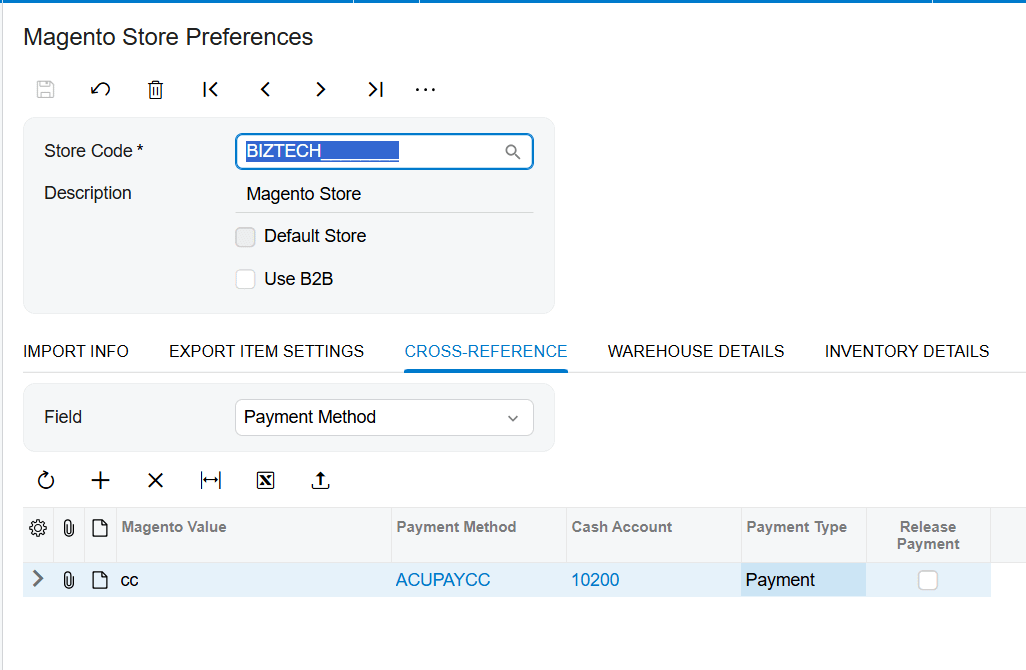Go to the first record
Image resolution: width=1026 pixels, height=670 pixels.
point(210,89)
